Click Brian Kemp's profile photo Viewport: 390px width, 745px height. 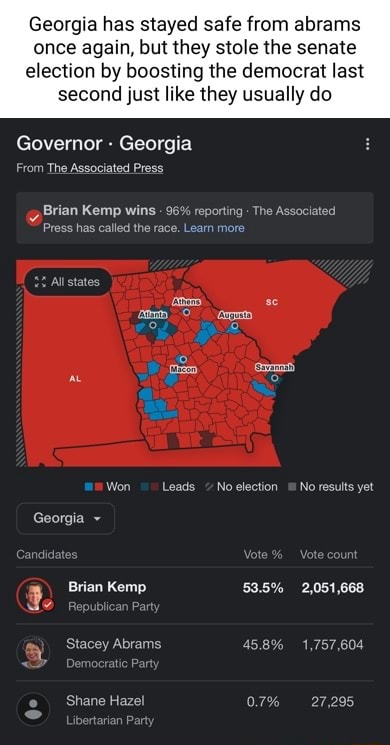click(x=34, y=596)
